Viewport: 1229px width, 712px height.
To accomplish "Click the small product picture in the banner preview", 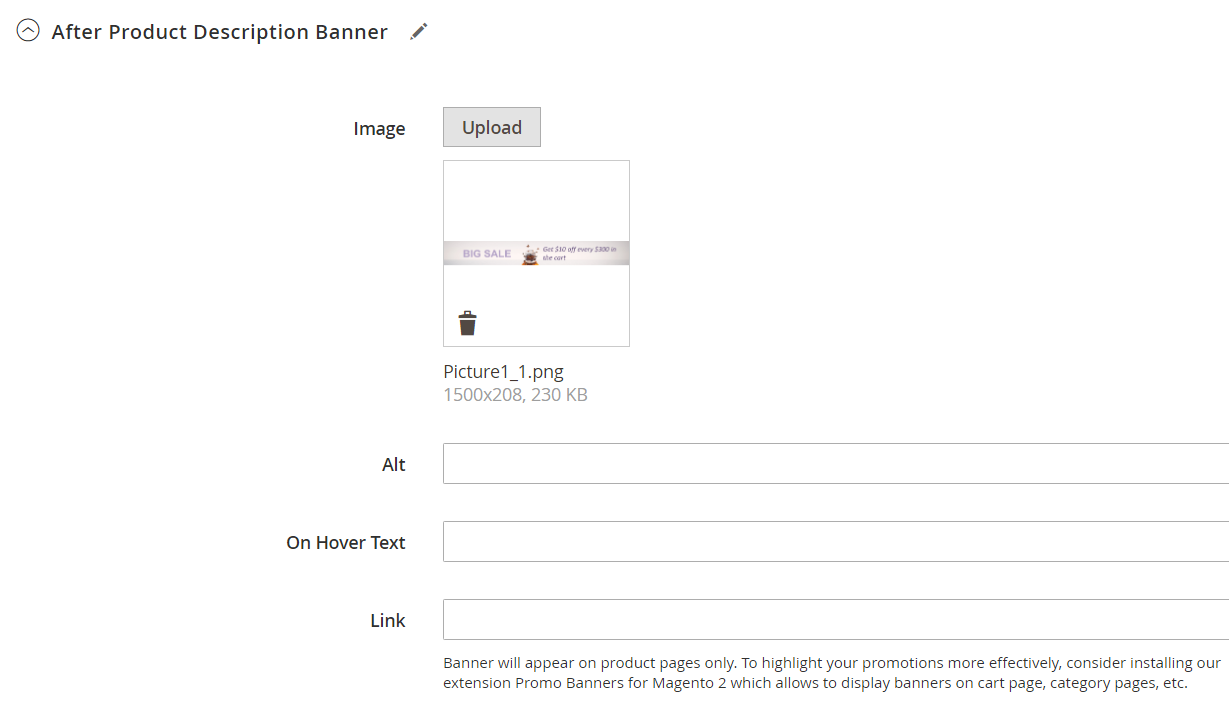I will (530, 254).
